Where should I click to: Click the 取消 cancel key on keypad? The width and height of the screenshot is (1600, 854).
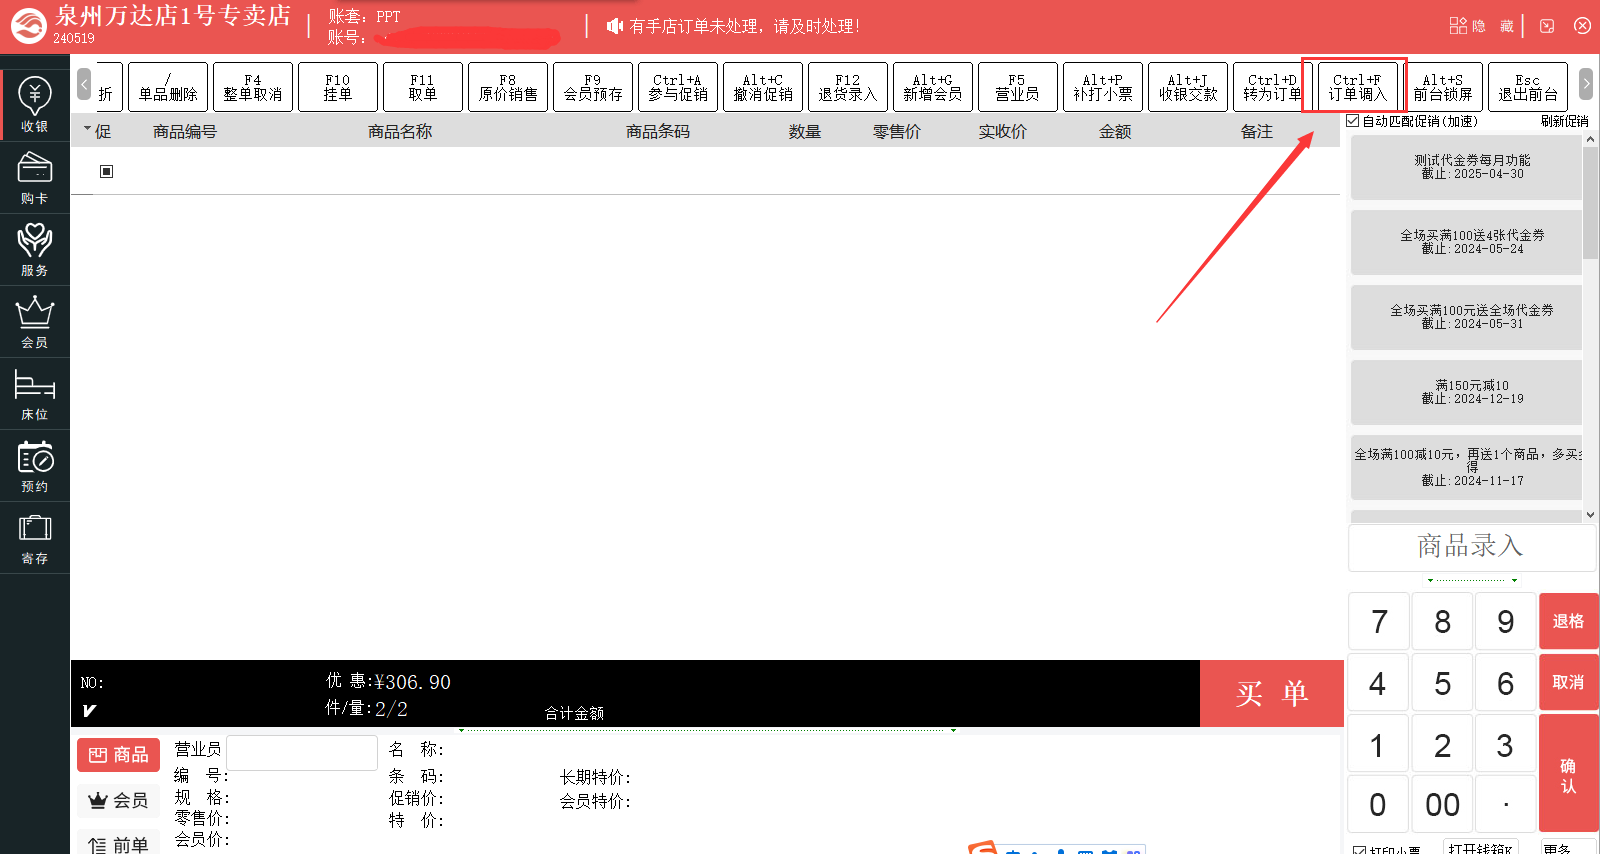tap(1568, 682)
